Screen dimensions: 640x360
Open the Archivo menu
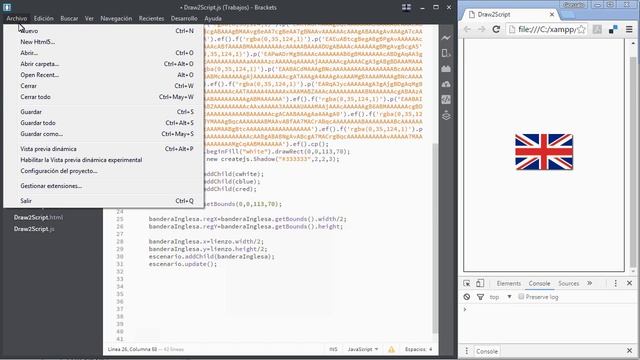tap(17, 18)
